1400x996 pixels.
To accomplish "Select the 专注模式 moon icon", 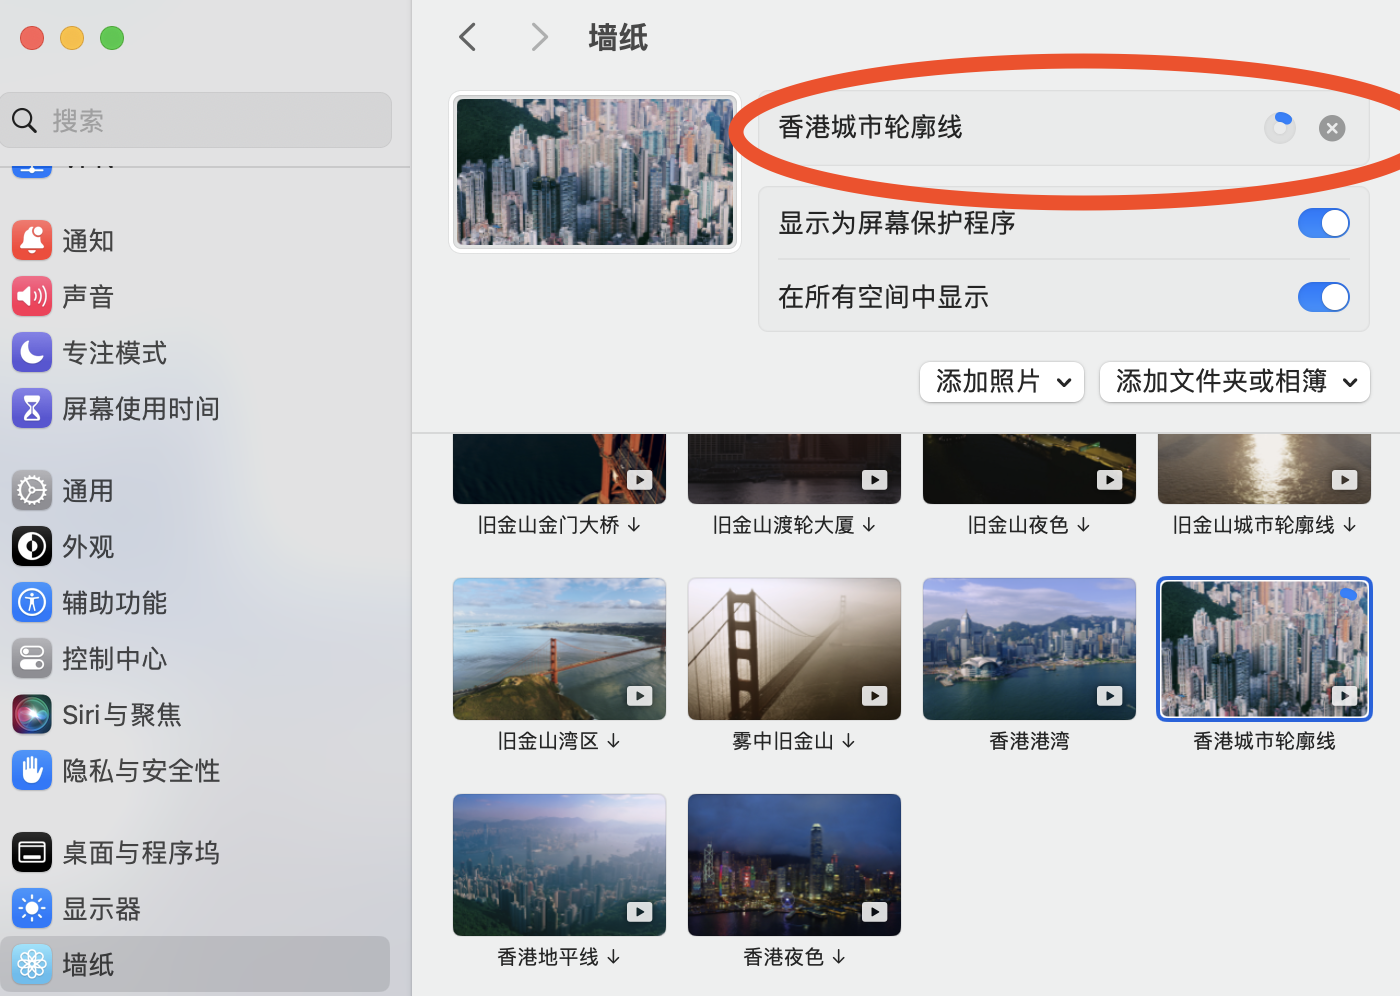I will tap(32, 353).
